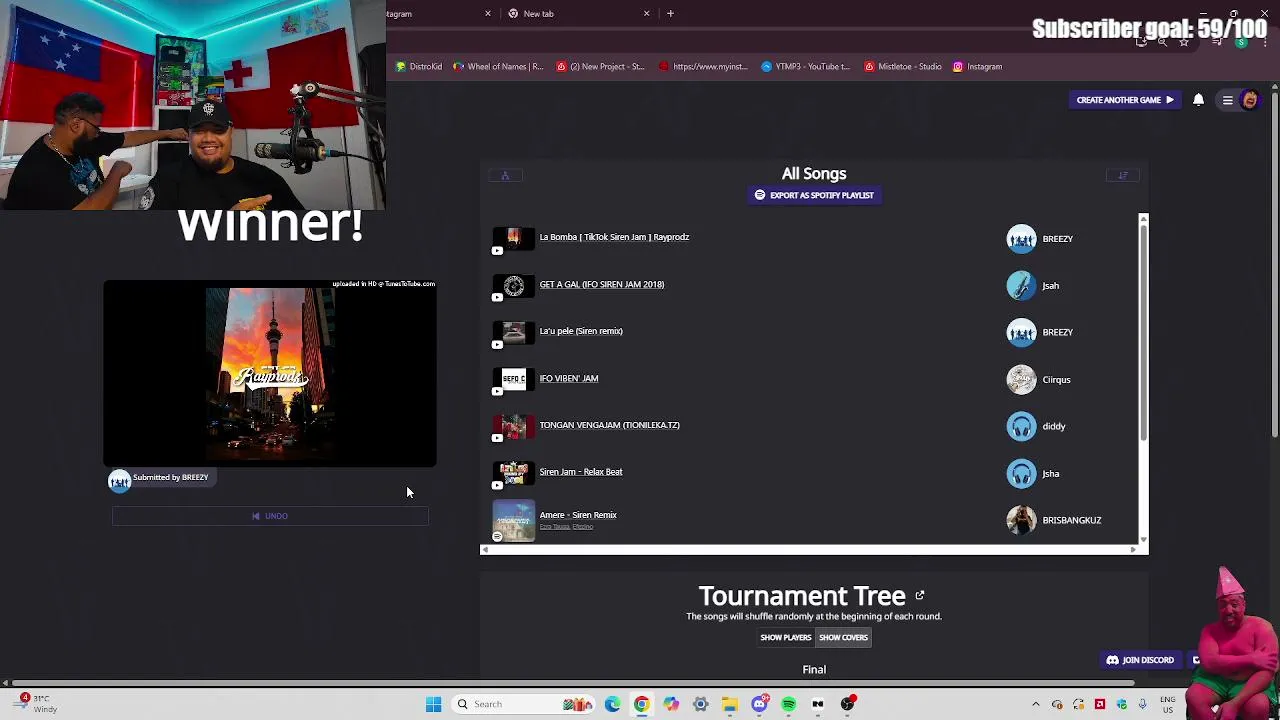Open the hamburger menu next to avatar

[1227, 100]
